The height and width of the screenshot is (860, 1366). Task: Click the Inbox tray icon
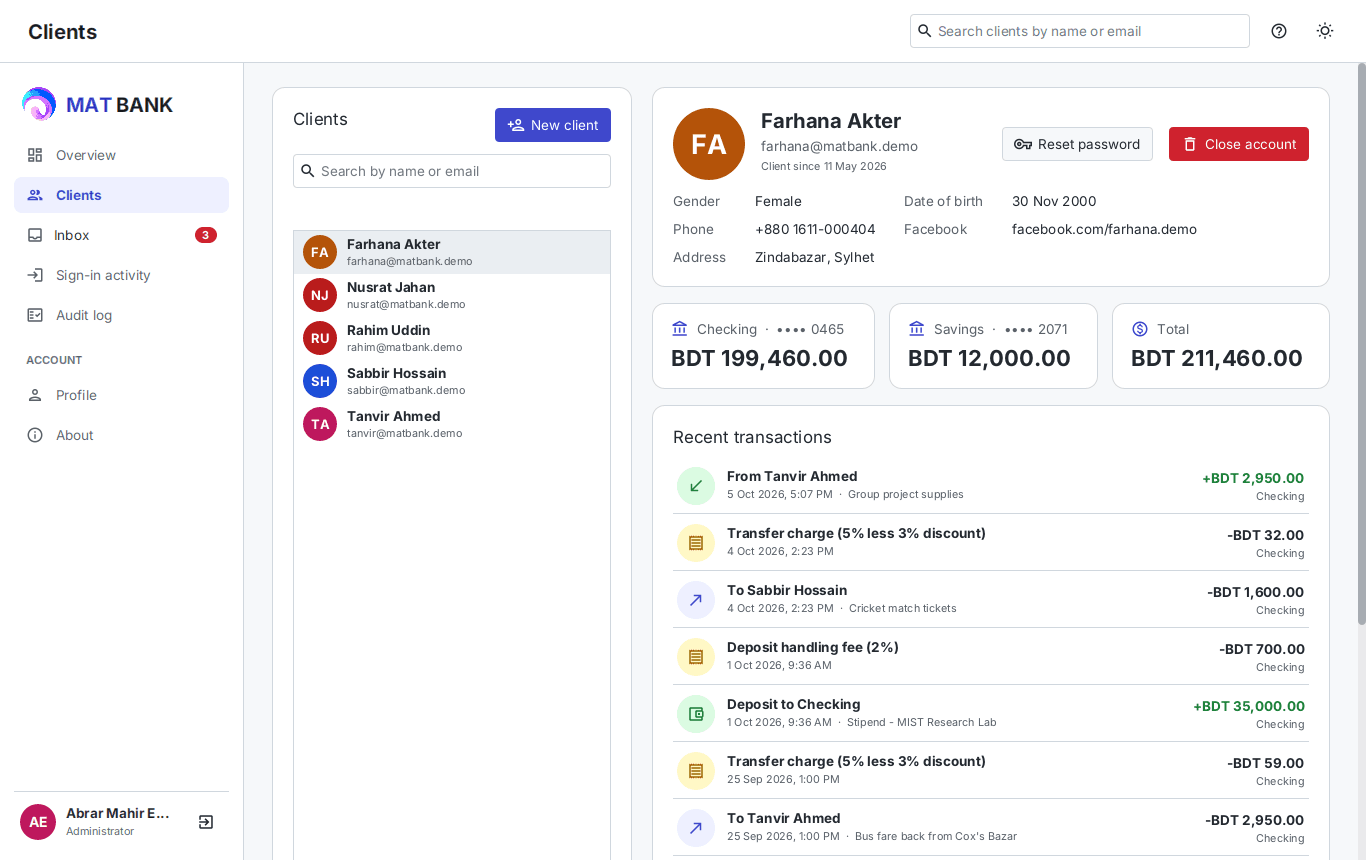point(35,235)
